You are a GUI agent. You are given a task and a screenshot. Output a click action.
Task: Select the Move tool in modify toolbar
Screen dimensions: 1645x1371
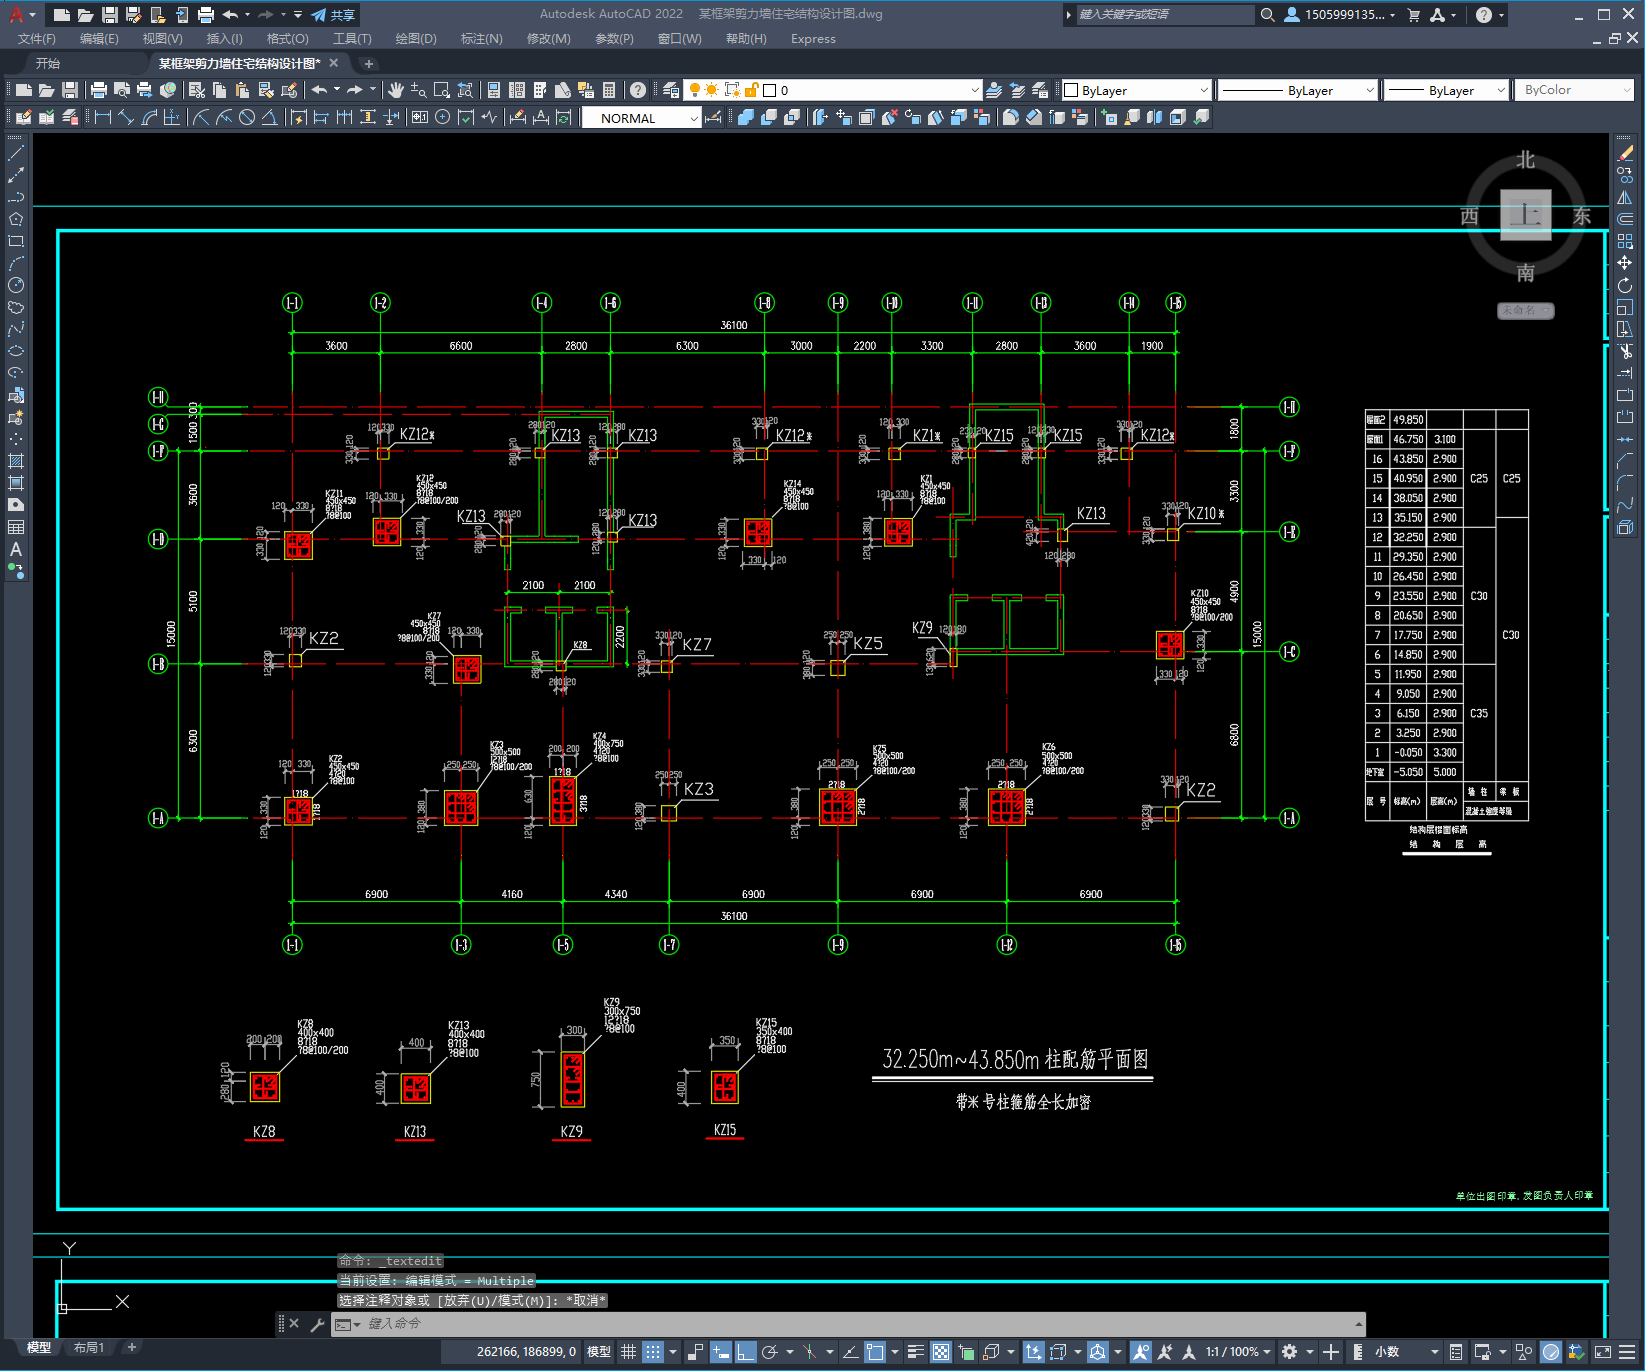[1625, 263]
